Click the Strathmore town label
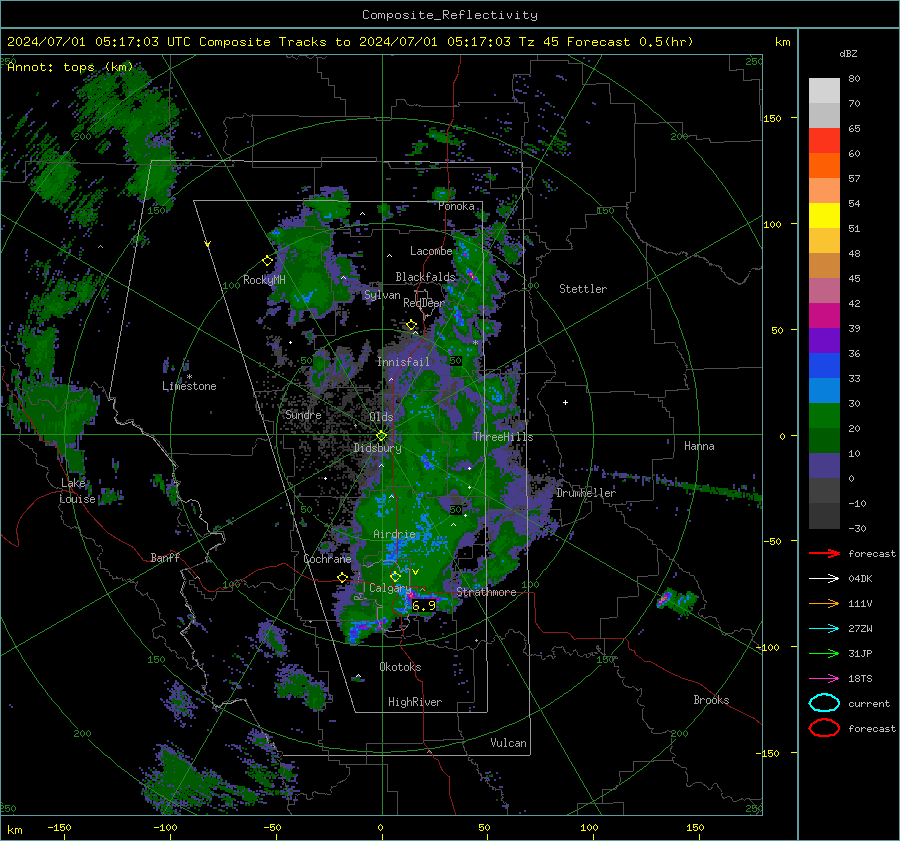Viewport: 900px width, 841px height. [486, 592]
